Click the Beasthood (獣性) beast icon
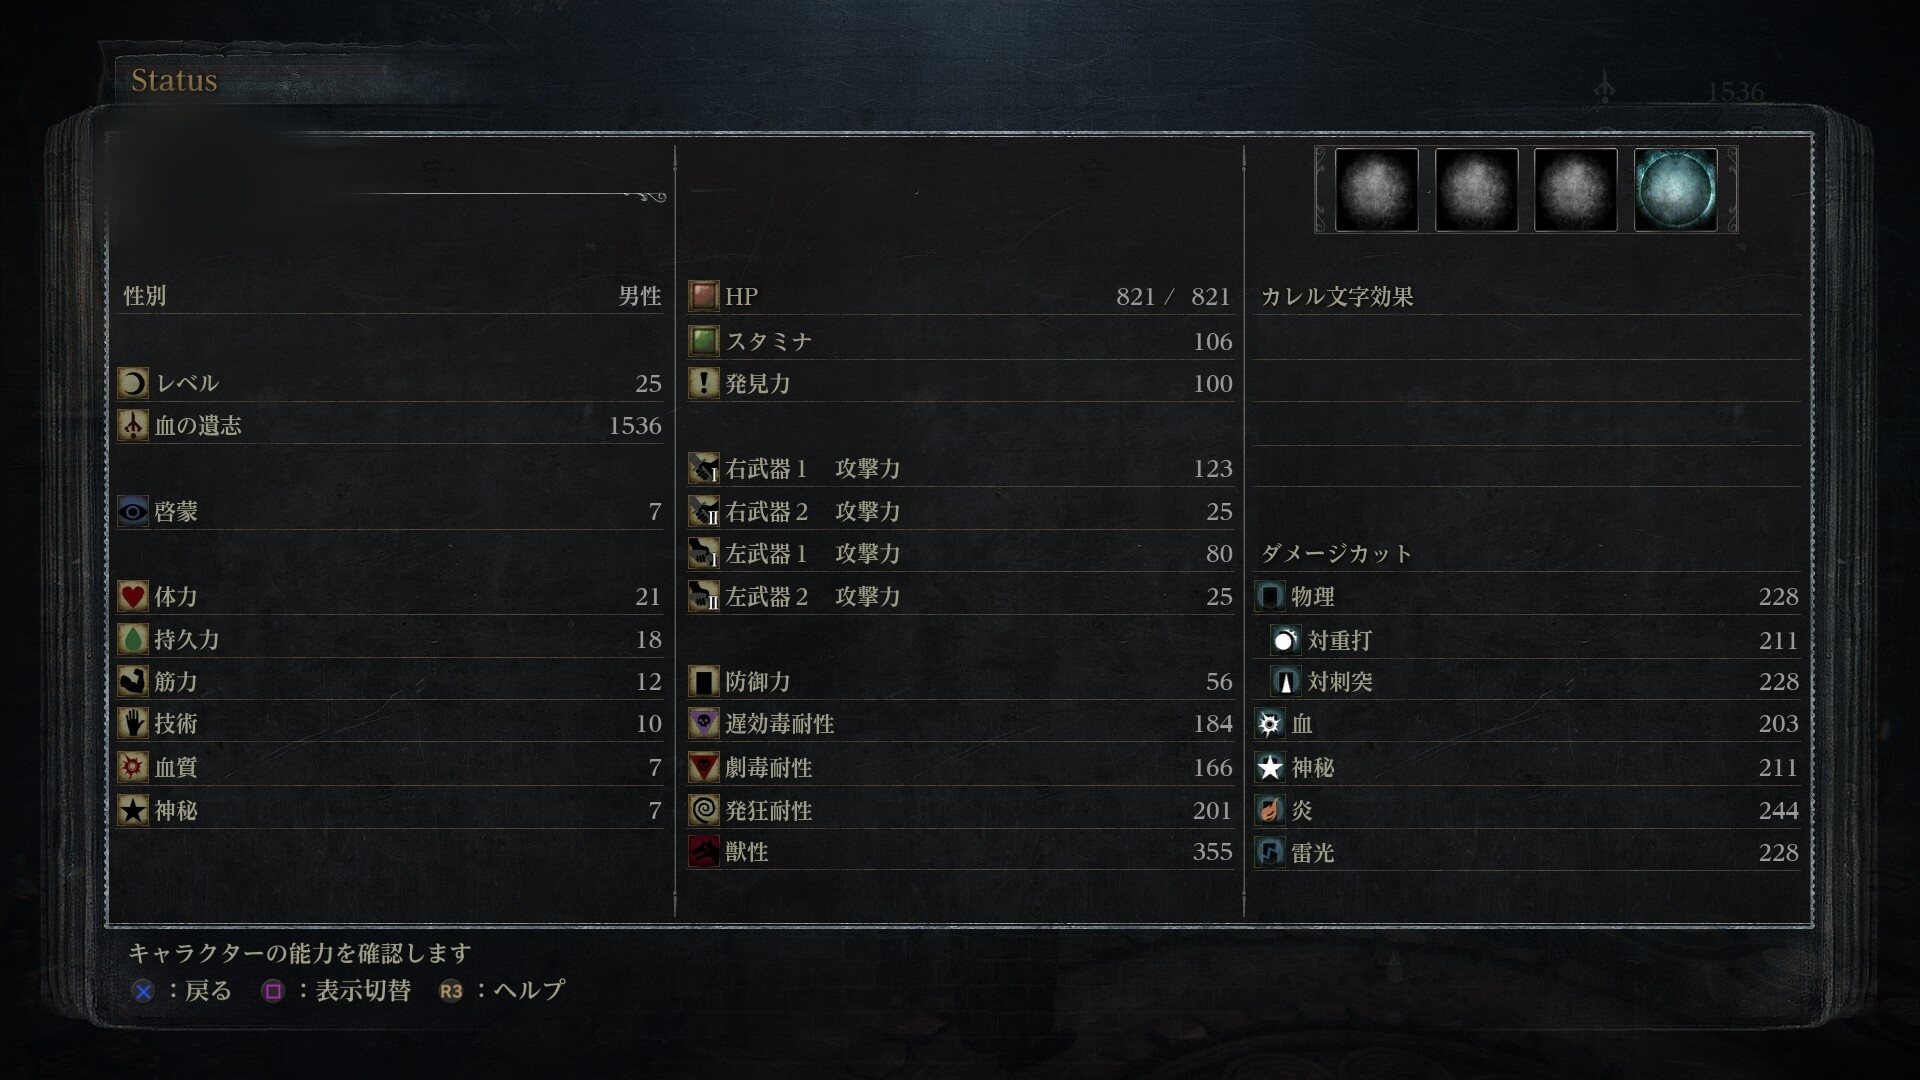The image size is (1920, 1080). 704,852
